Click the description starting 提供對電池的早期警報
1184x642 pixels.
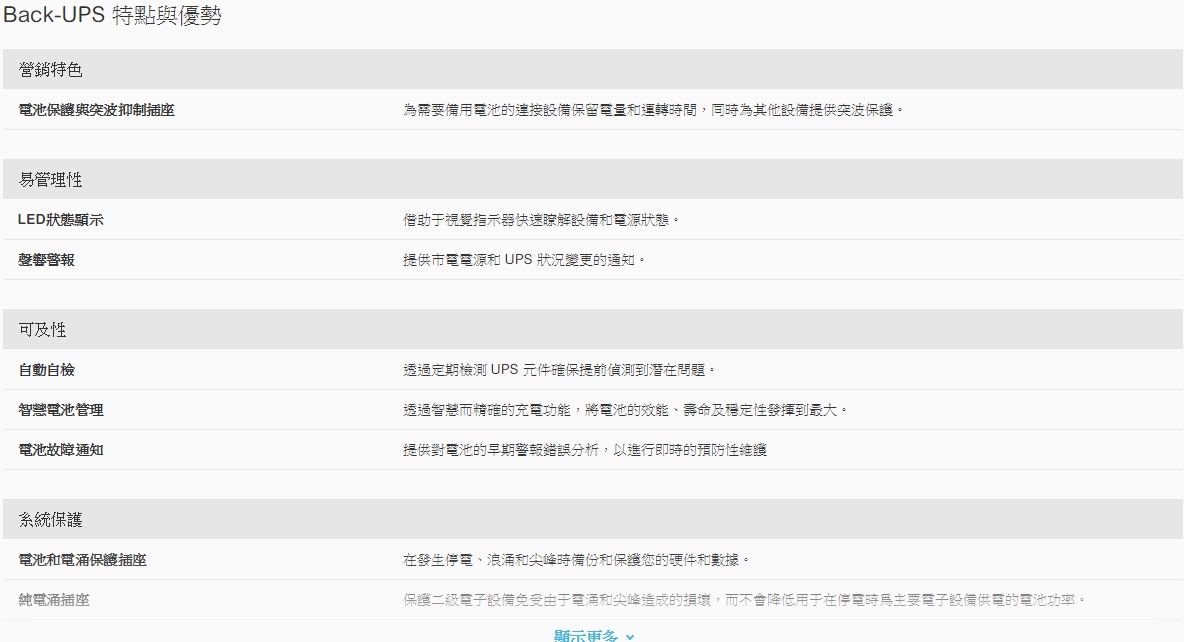click(x=584, y=450)
